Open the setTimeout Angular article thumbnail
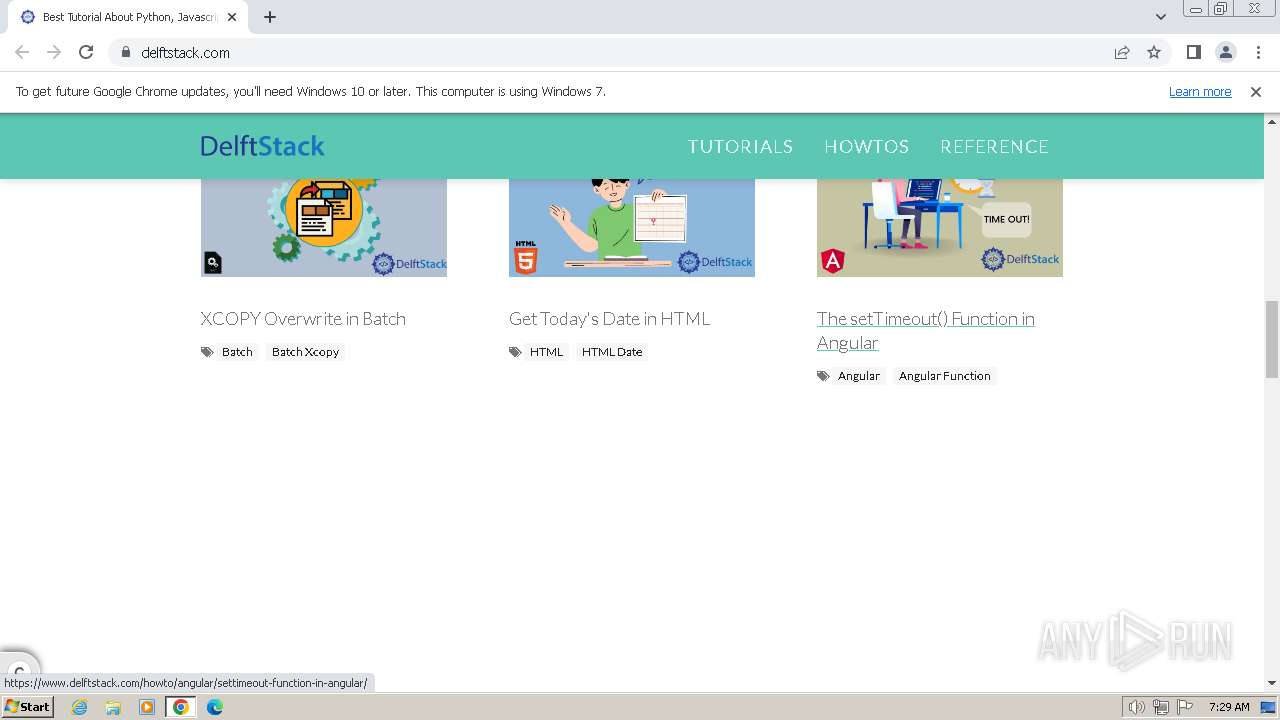This screenshot has height=720, width=1280. point(940,227)
